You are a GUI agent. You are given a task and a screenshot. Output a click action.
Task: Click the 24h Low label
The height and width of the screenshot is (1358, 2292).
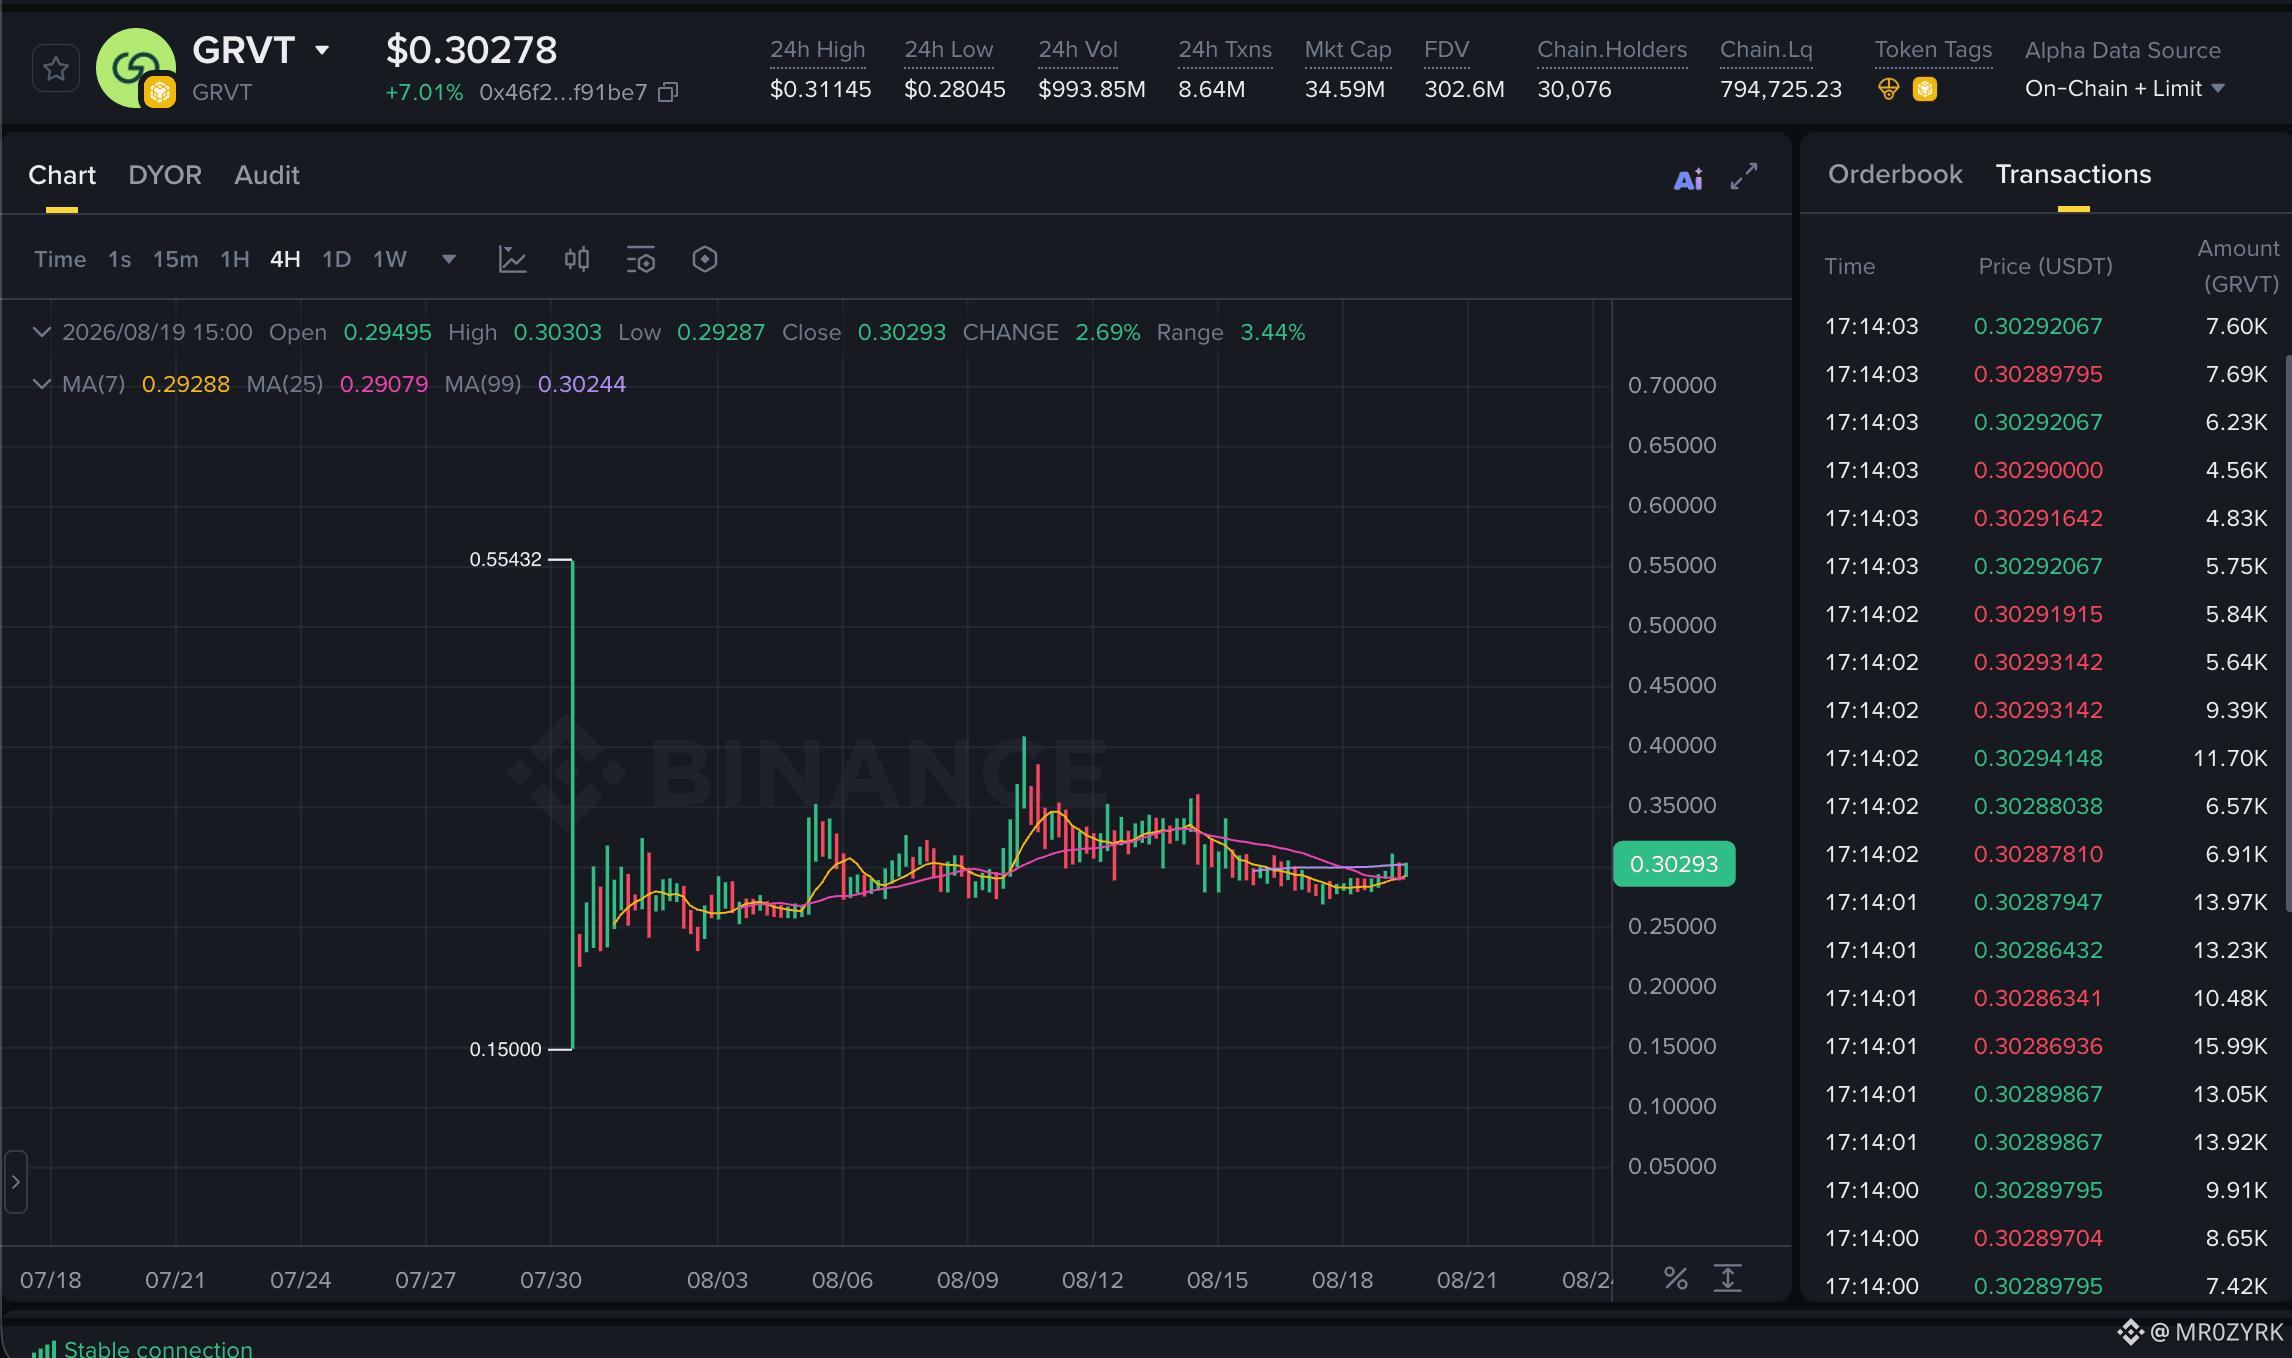point(949,50)
